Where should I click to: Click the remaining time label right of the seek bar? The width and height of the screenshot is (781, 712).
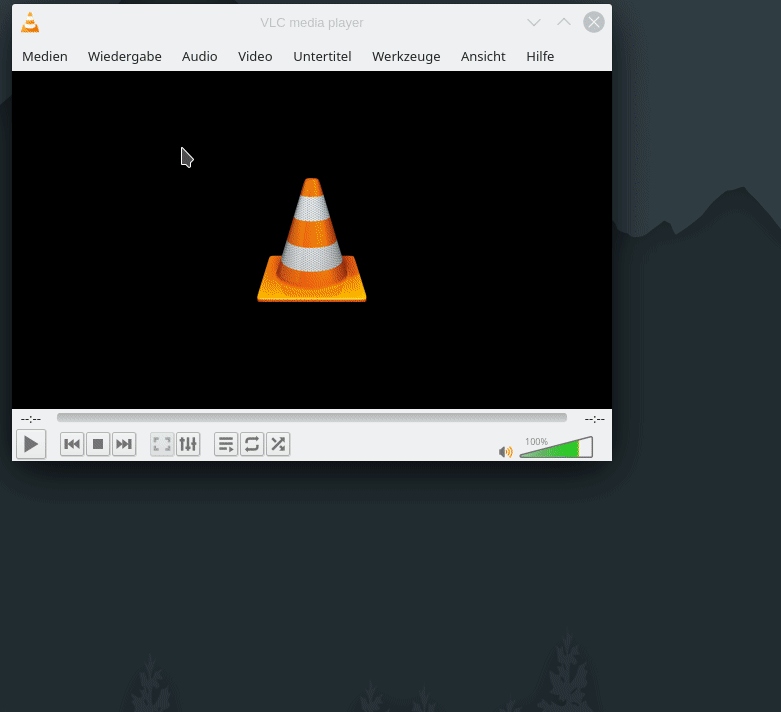tap(595, 419)
